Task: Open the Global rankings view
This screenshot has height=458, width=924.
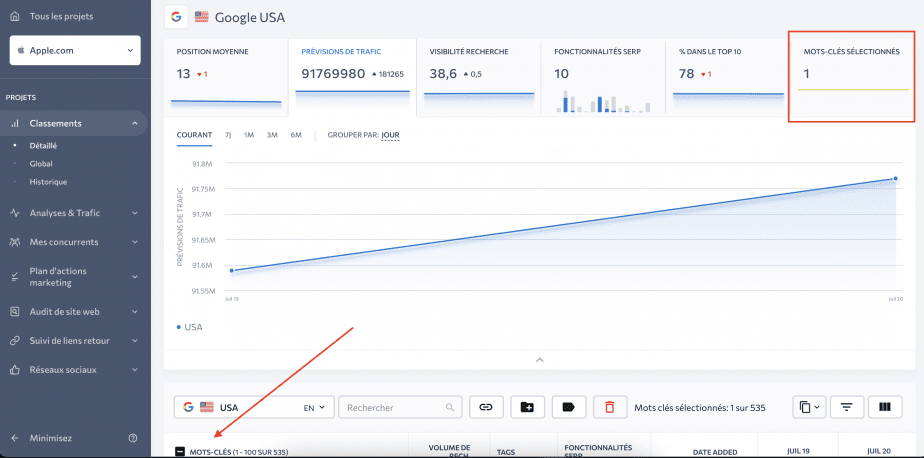Action: pos(41,164)
